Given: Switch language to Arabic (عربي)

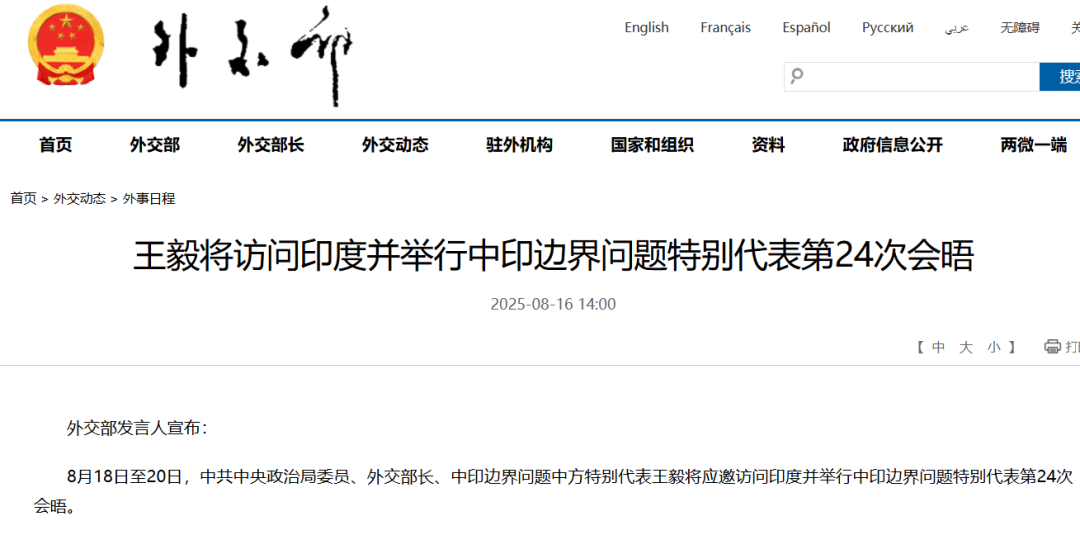Looking at the screenshot, I should tap(957, 28).
